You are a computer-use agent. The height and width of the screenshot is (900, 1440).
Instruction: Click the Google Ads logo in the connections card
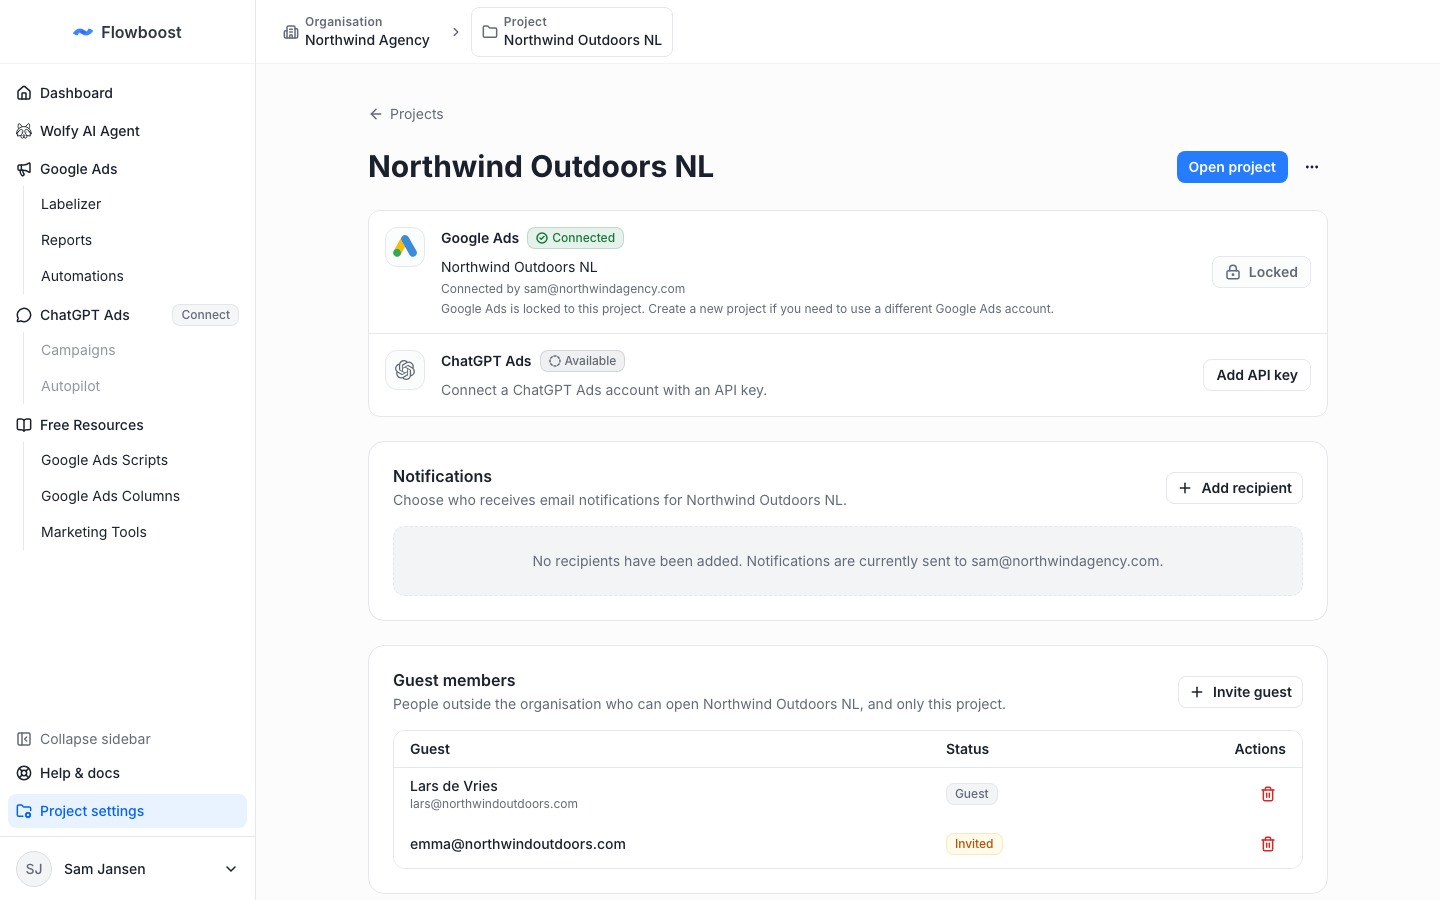click(405, 247)
